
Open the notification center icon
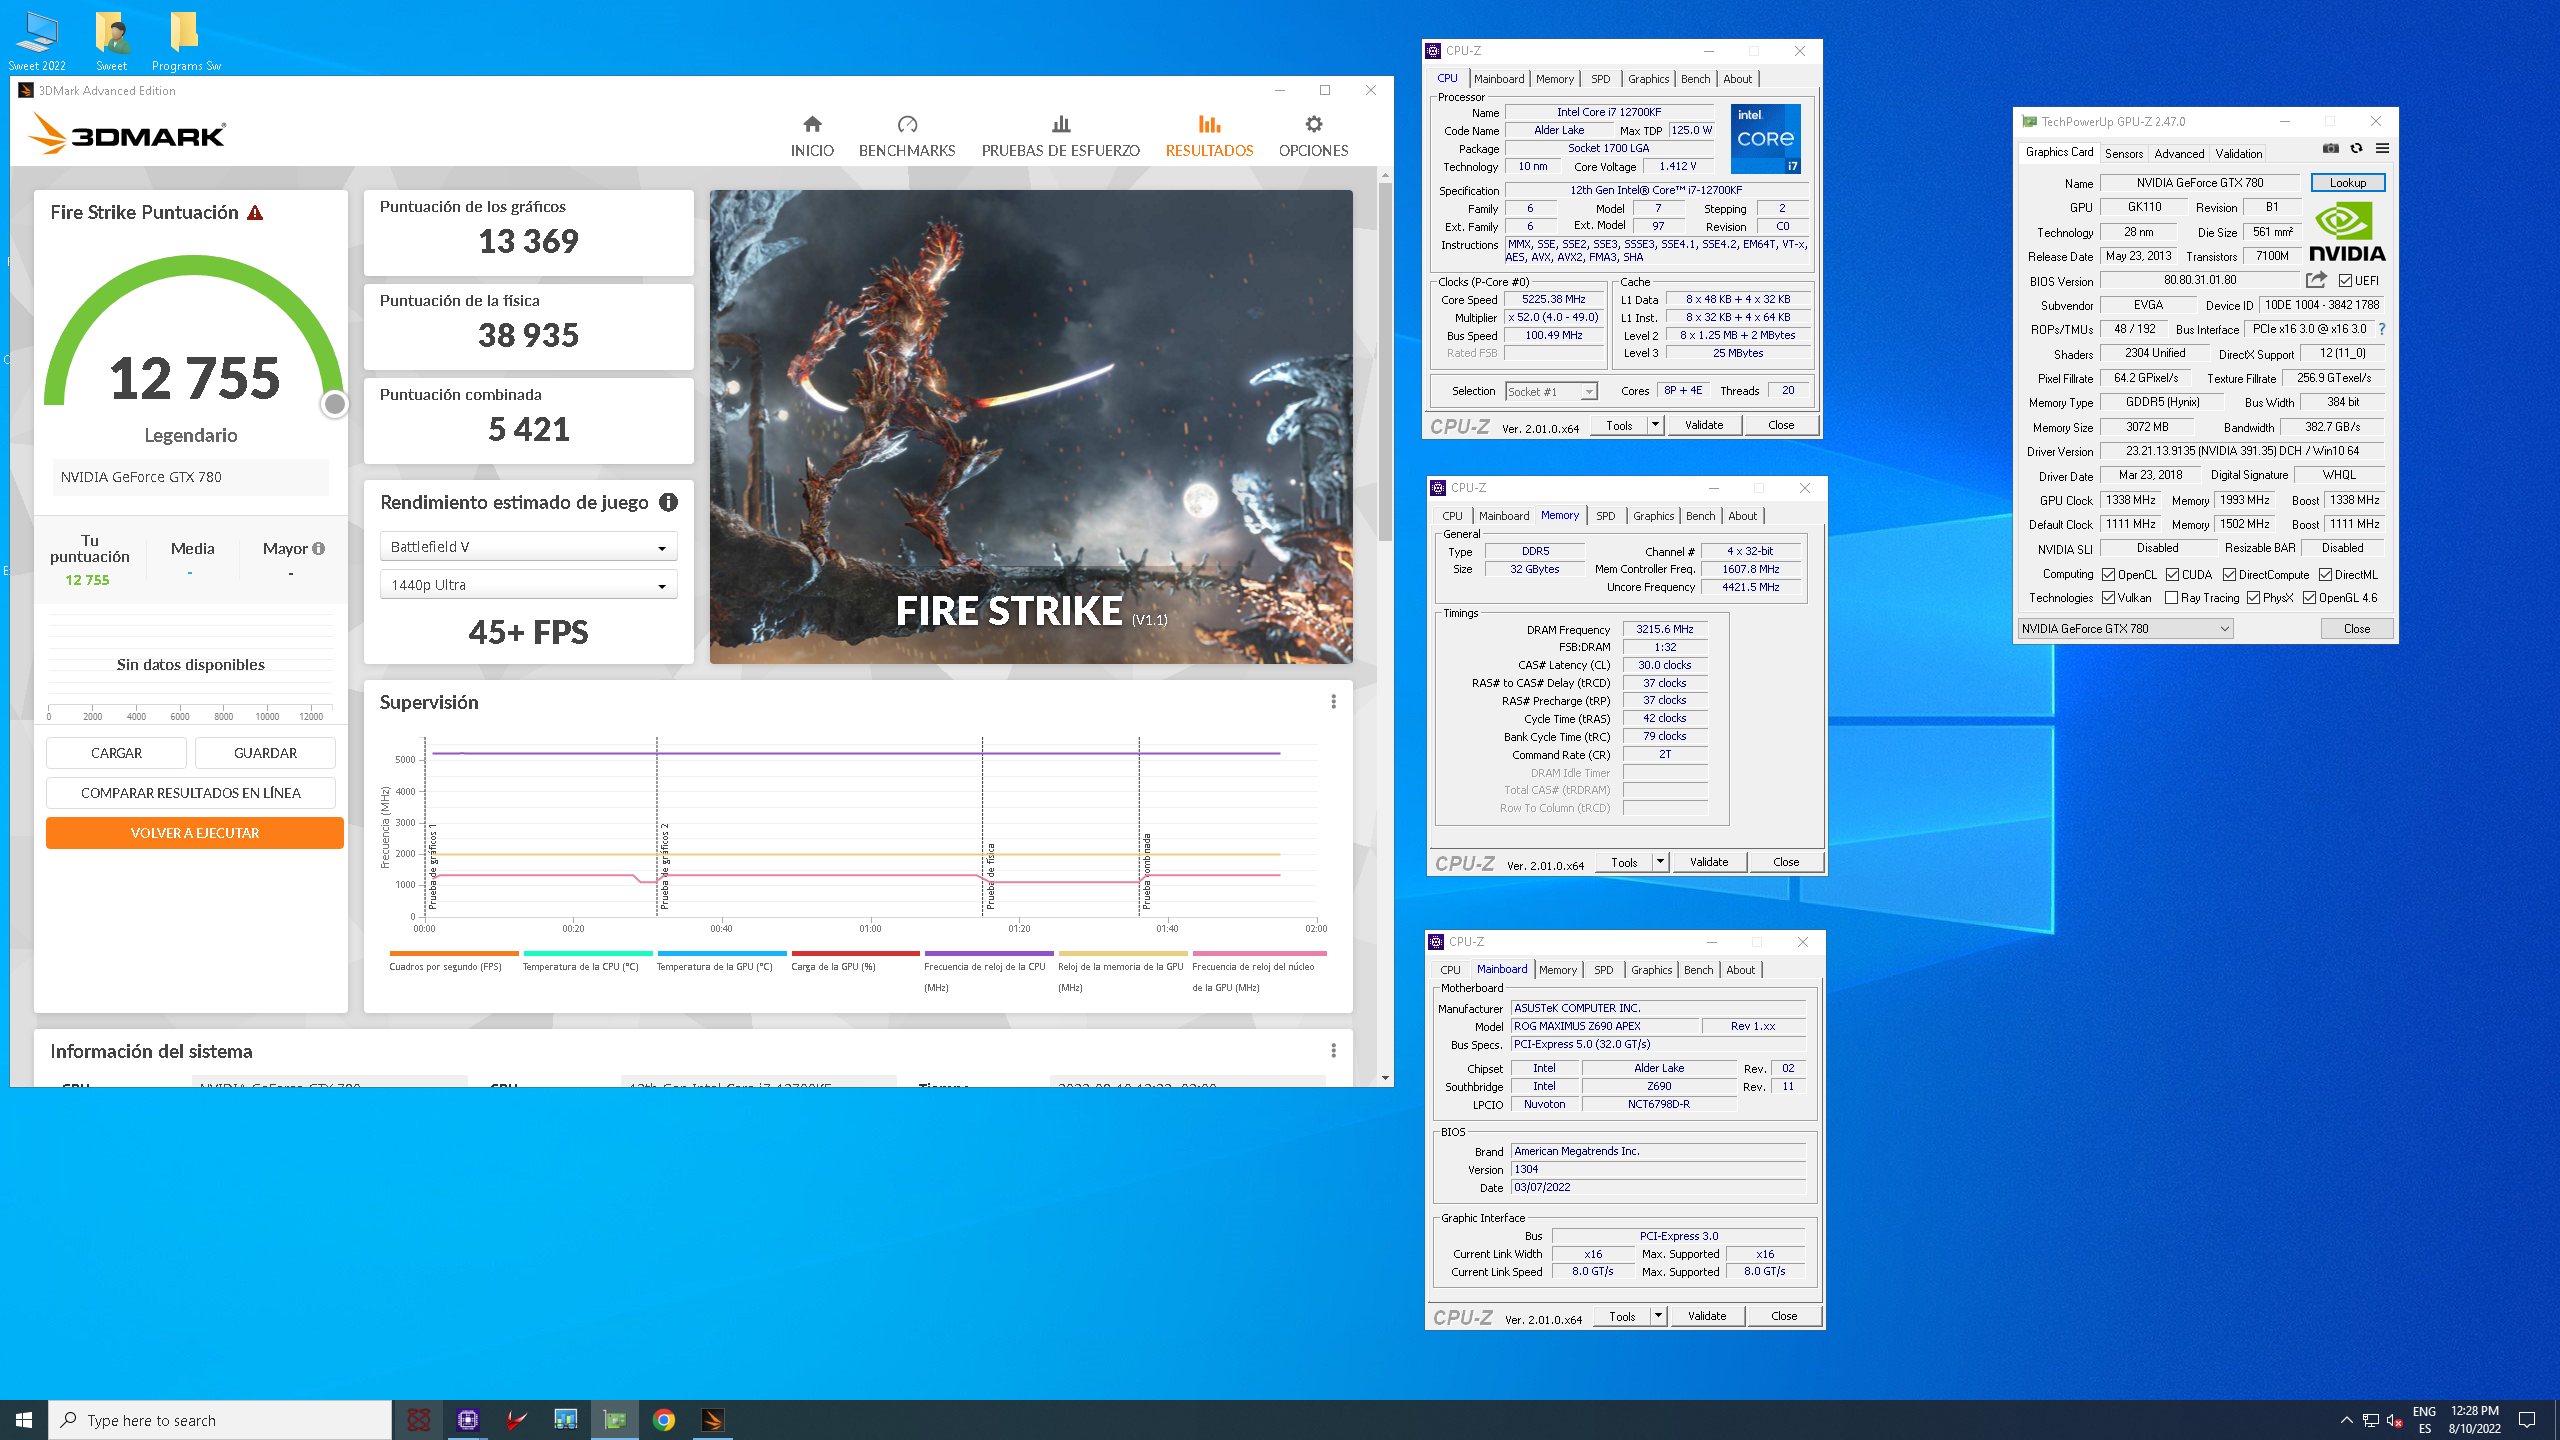(2527, 1420)
